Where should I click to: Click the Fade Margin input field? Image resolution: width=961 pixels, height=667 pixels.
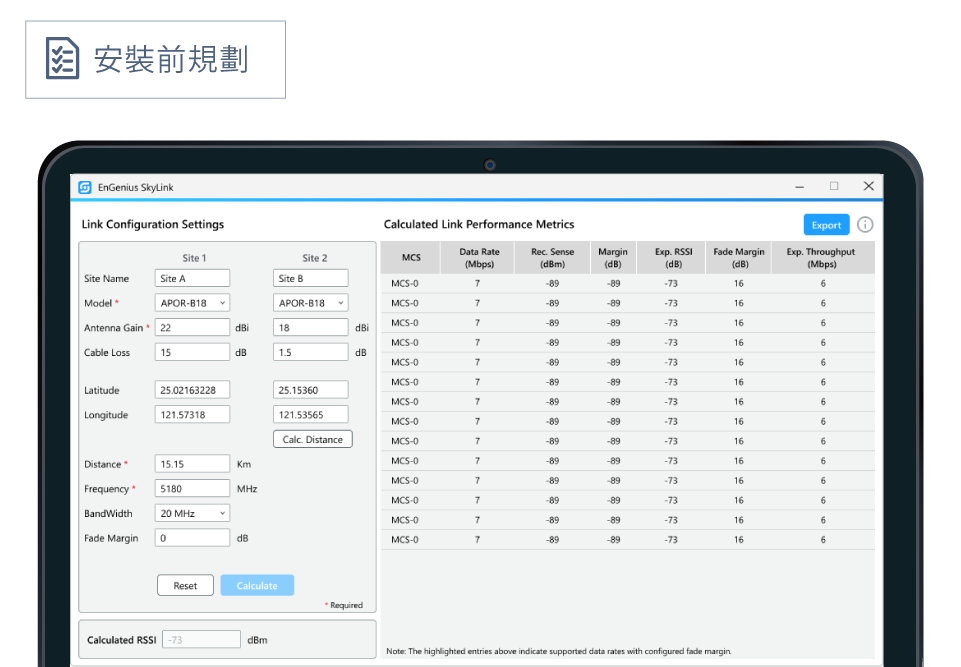[x=193, y=538]
